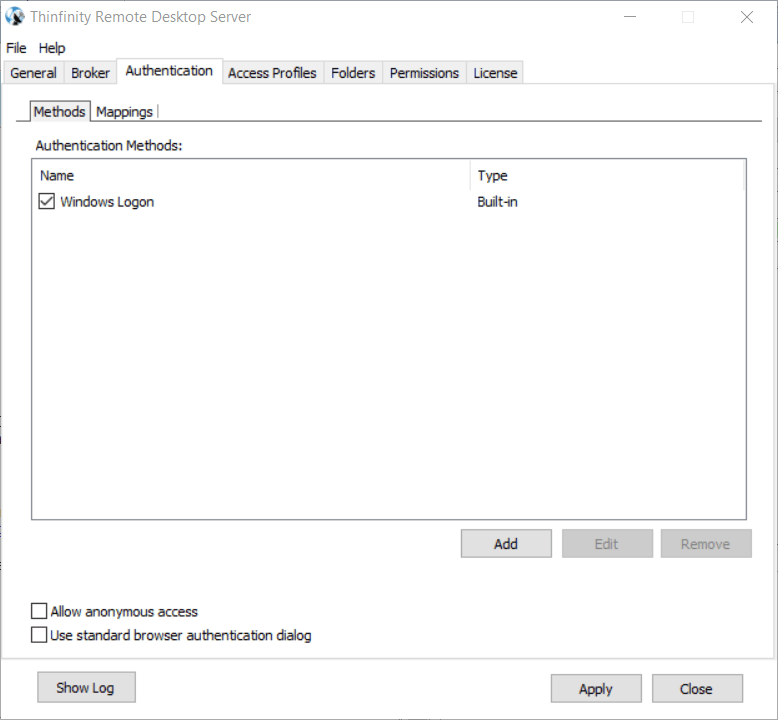
Task: Enable Allow anonymous access checkbox
Action: coord(39,611)
